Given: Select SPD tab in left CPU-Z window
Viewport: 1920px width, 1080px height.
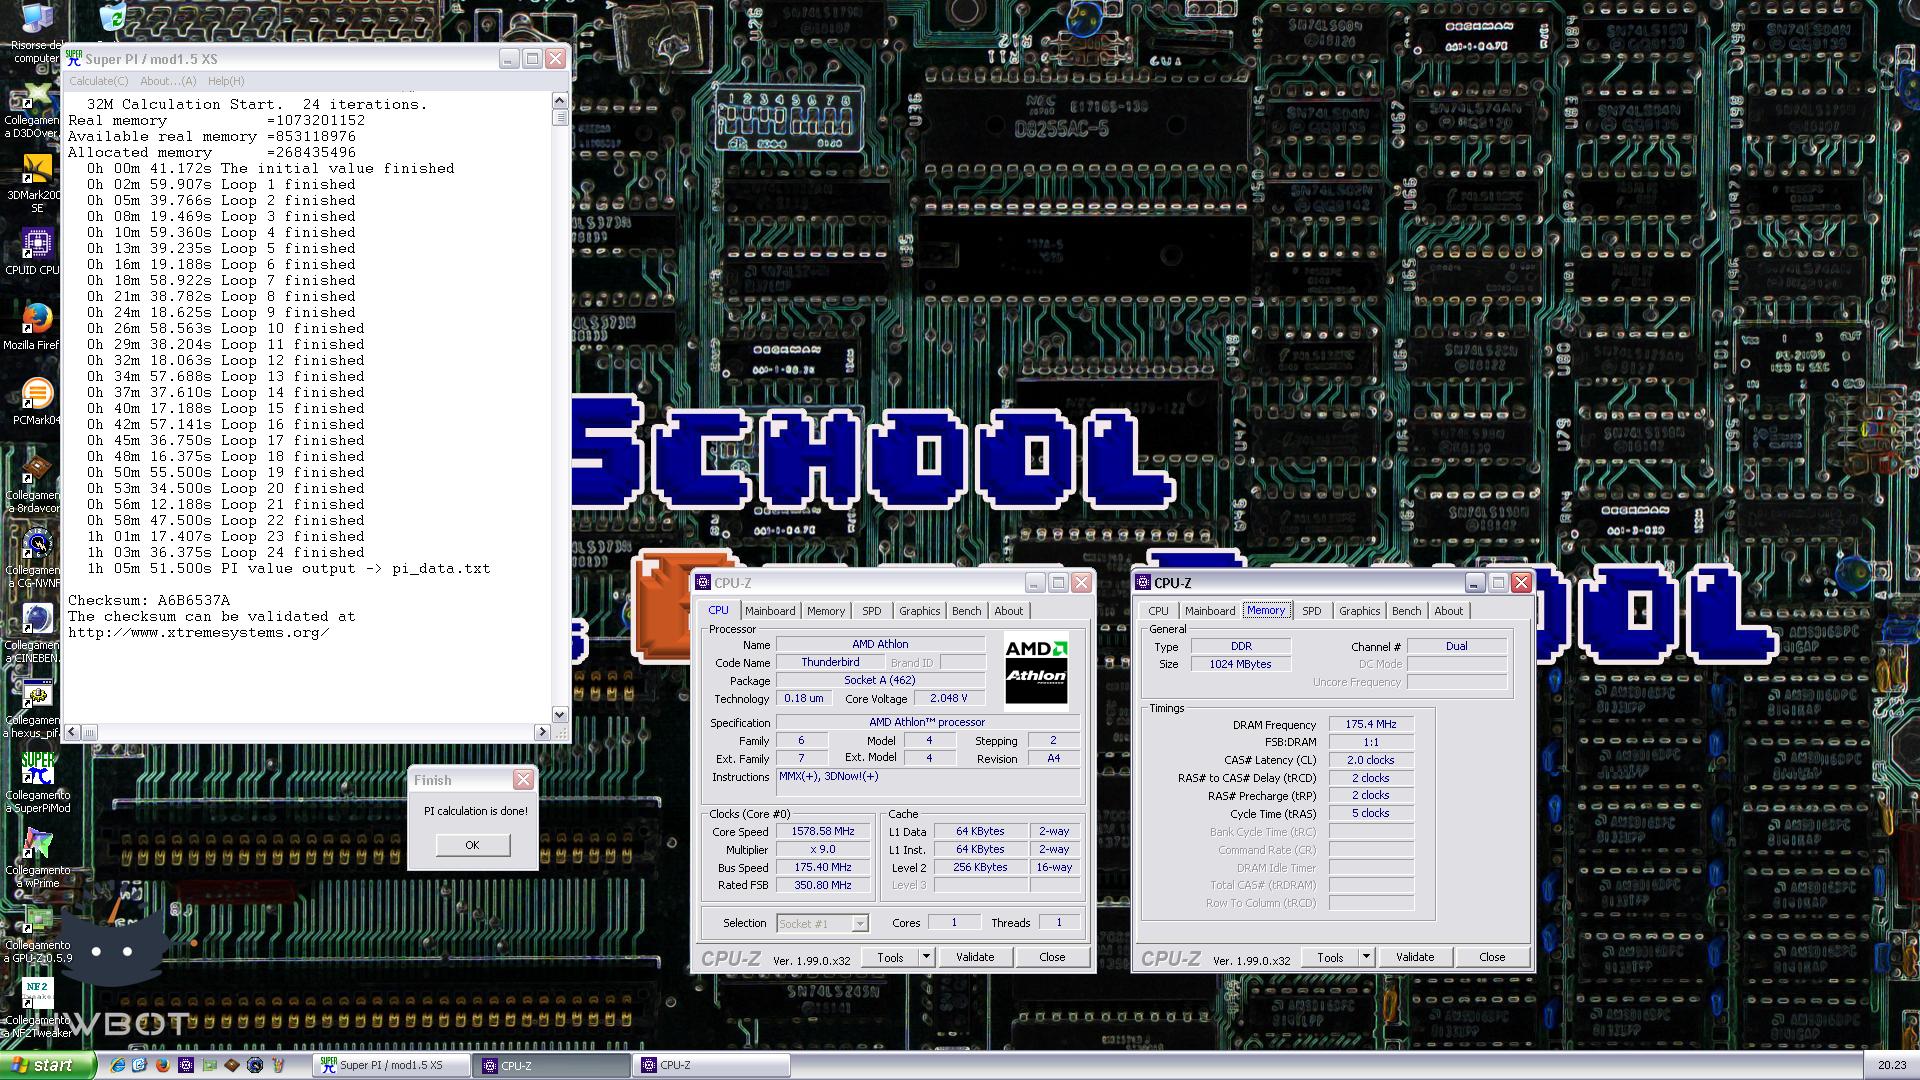Looking at the screenshot, I should (872, 611).
